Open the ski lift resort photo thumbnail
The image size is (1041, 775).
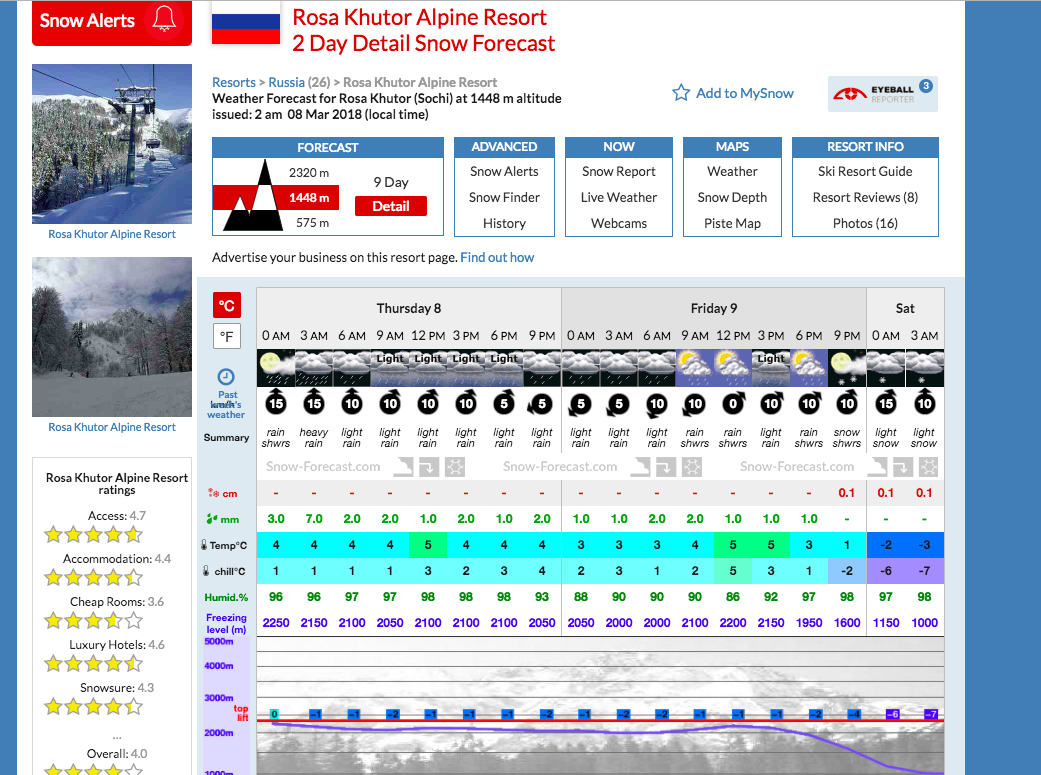[x=112, y=144]
